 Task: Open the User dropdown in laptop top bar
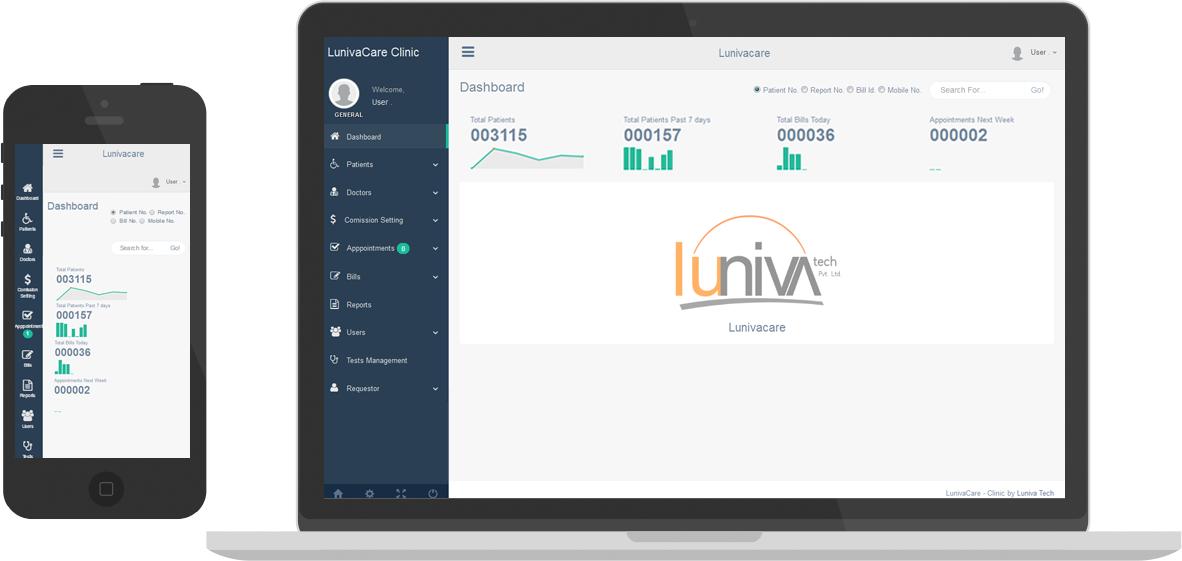click(1043, 53)
